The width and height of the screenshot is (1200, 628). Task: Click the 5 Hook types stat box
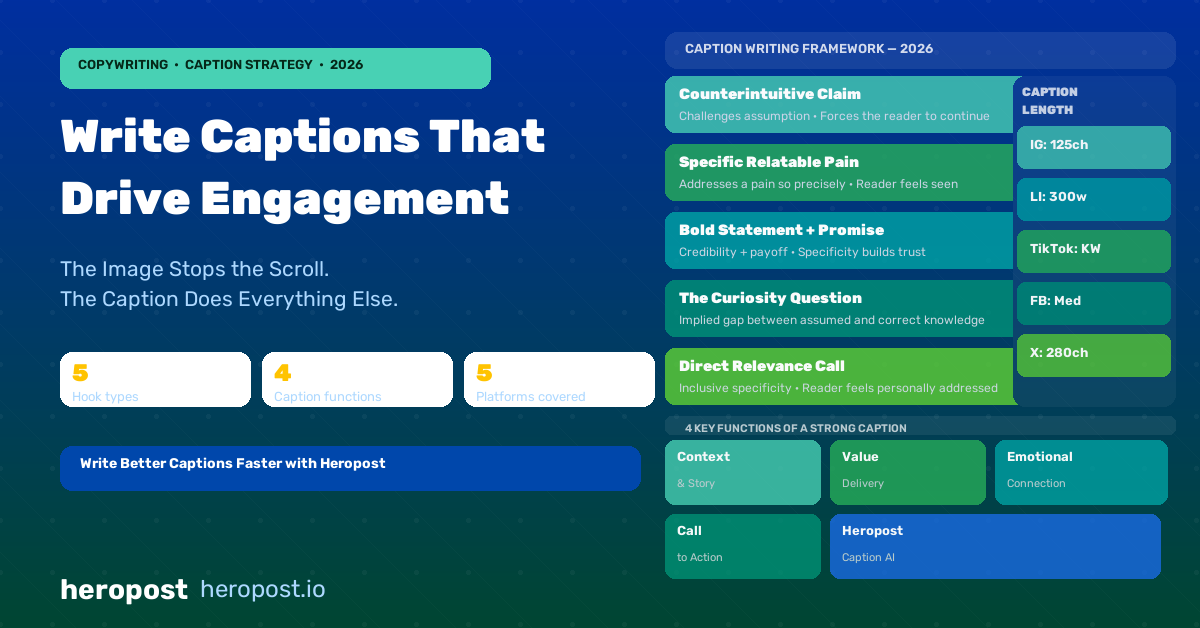tap(155, 380)
